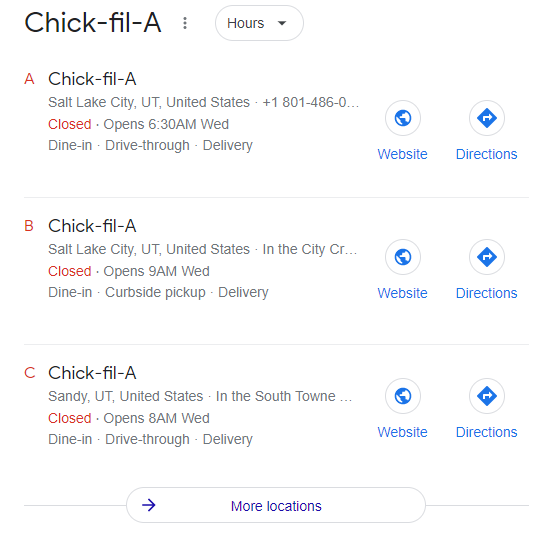Click the Website text link for location C
This screenshot has width=559, height=533.
pos(402,432)
